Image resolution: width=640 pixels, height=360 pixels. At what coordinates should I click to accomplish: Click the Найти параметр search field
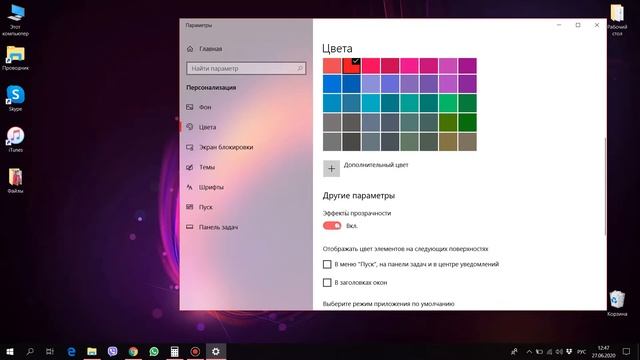(246, 69)
